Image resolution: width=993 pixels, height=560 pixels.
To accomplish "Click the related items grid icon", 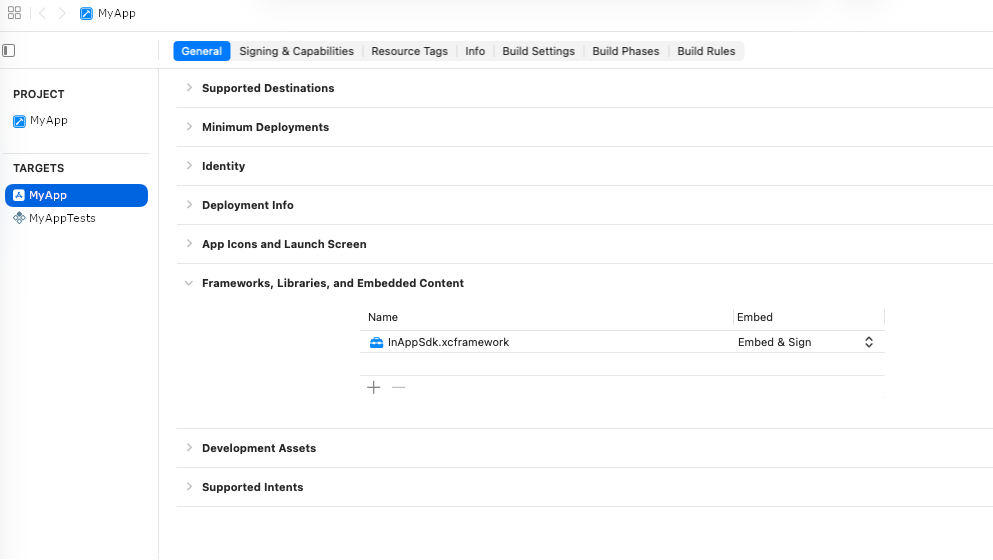I will [x=15, y=14].
